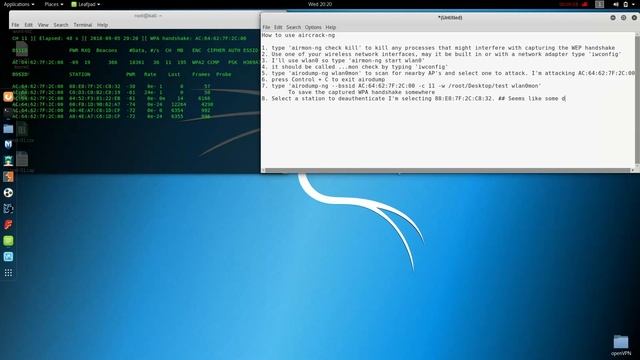Click the Frames column header in terminal
Screen dimensions: 640x360
[201, 75]
